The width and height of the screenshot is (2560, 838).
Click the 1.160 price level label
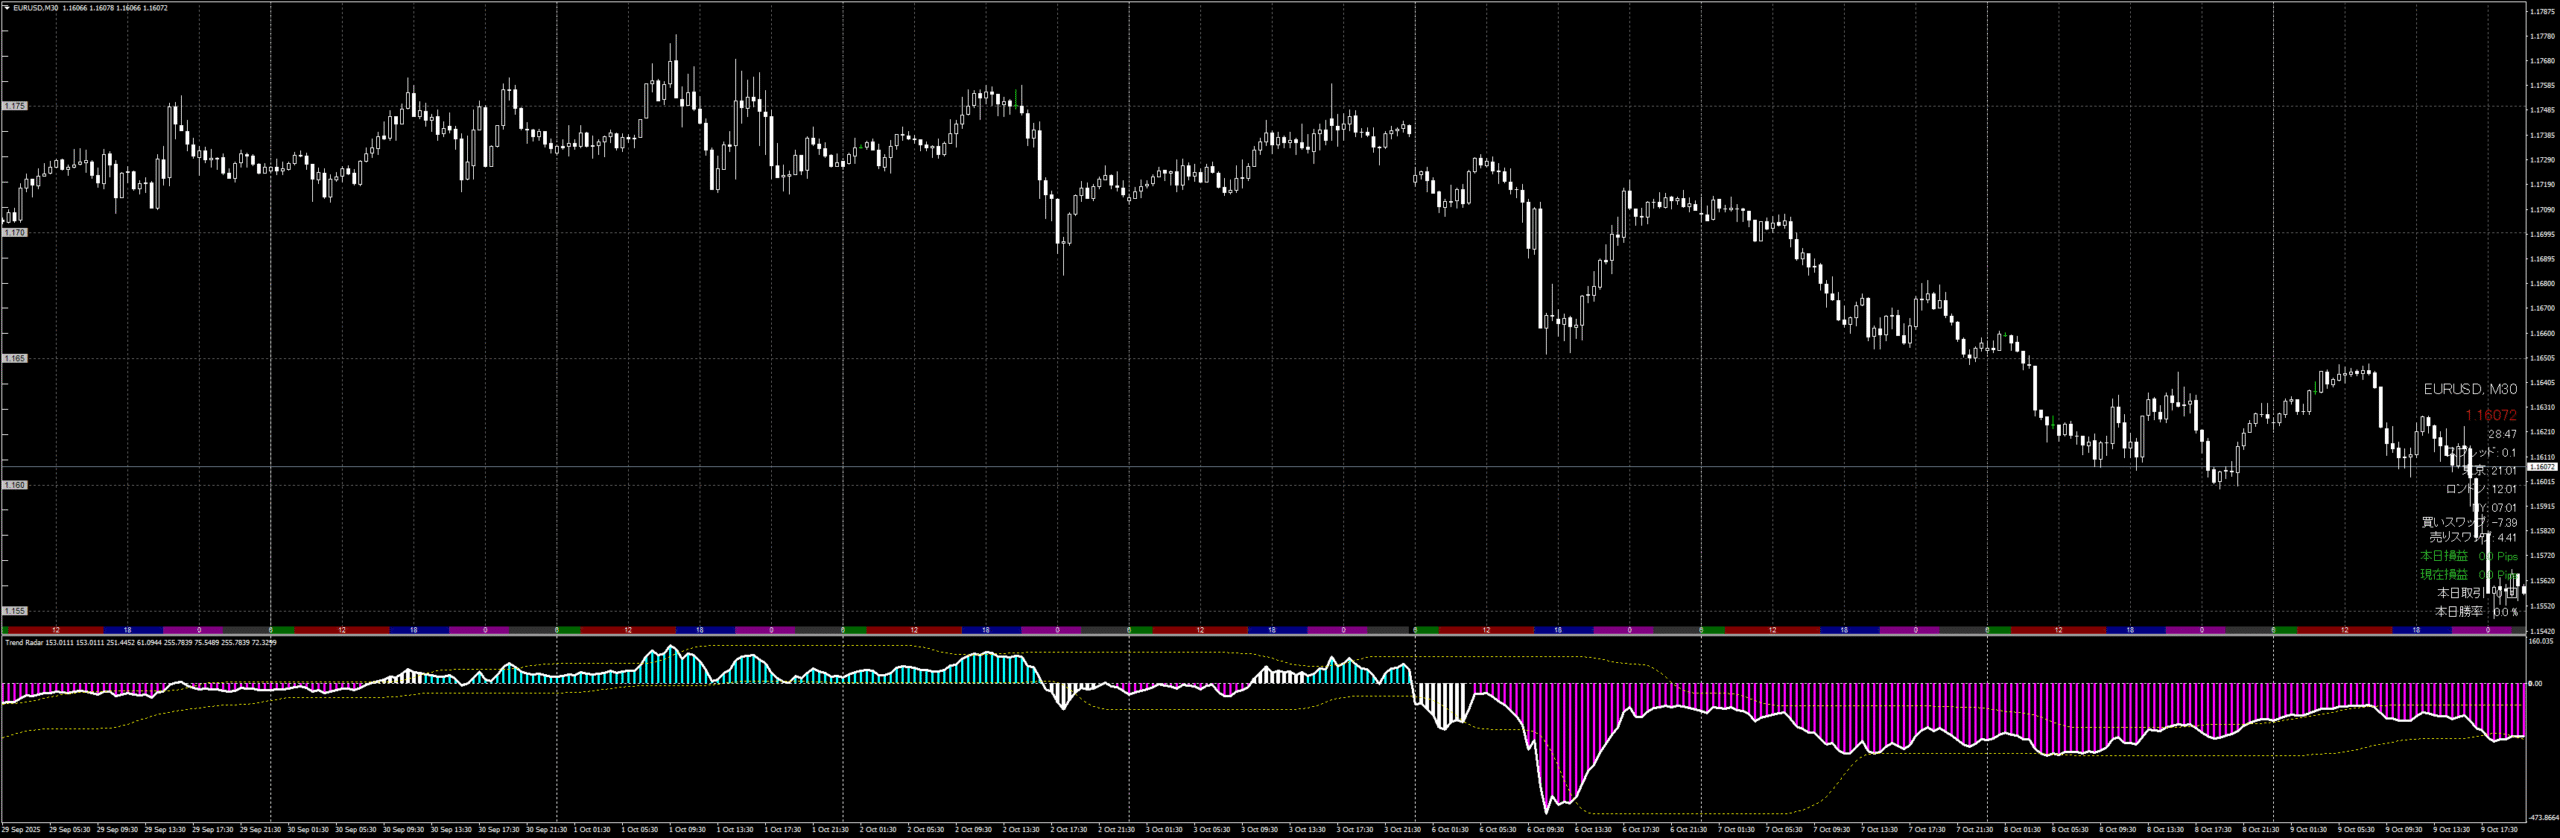click(15, 485)
